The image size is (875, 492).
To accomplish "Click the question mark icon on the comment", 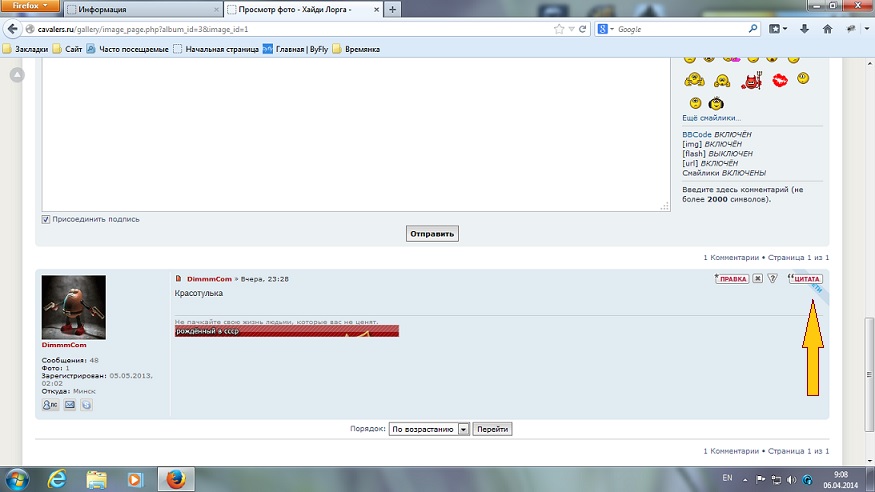I will click(772, 279).
